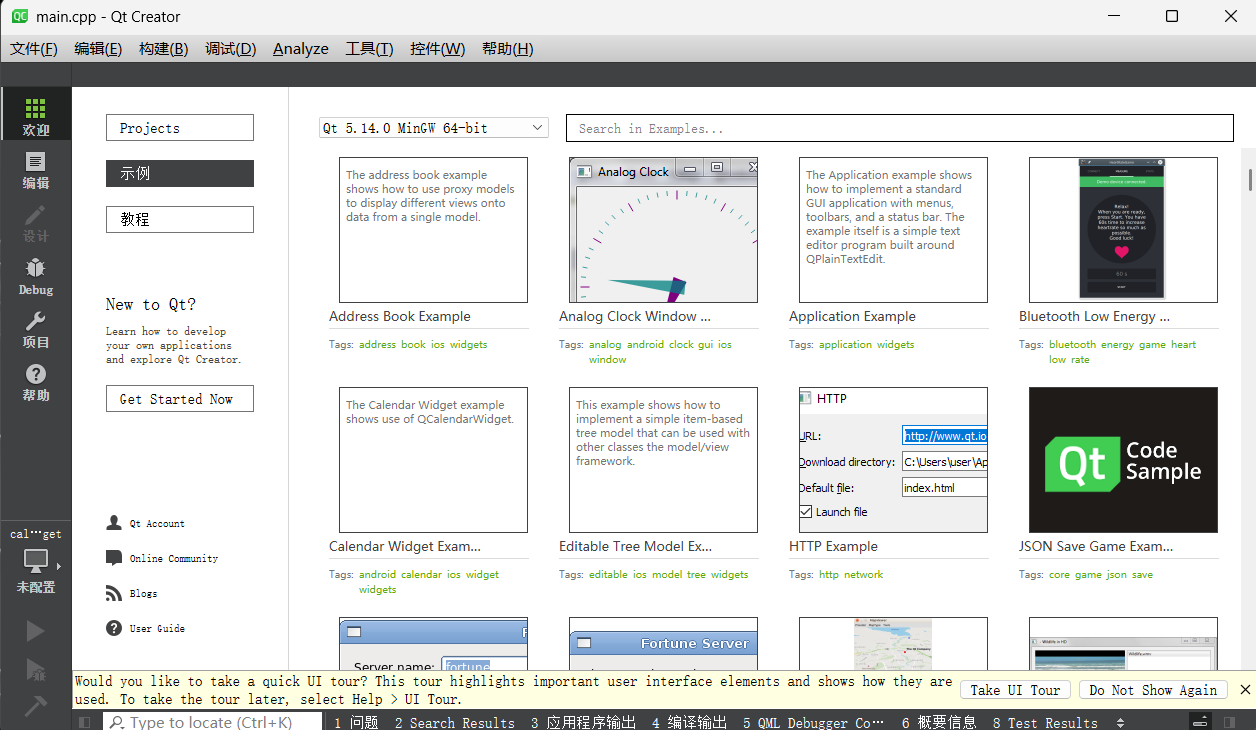Open the 编辑(E) menu
Image resolution: width=1256 pixels, height=730 pixels.
click(x=98, y=49)
